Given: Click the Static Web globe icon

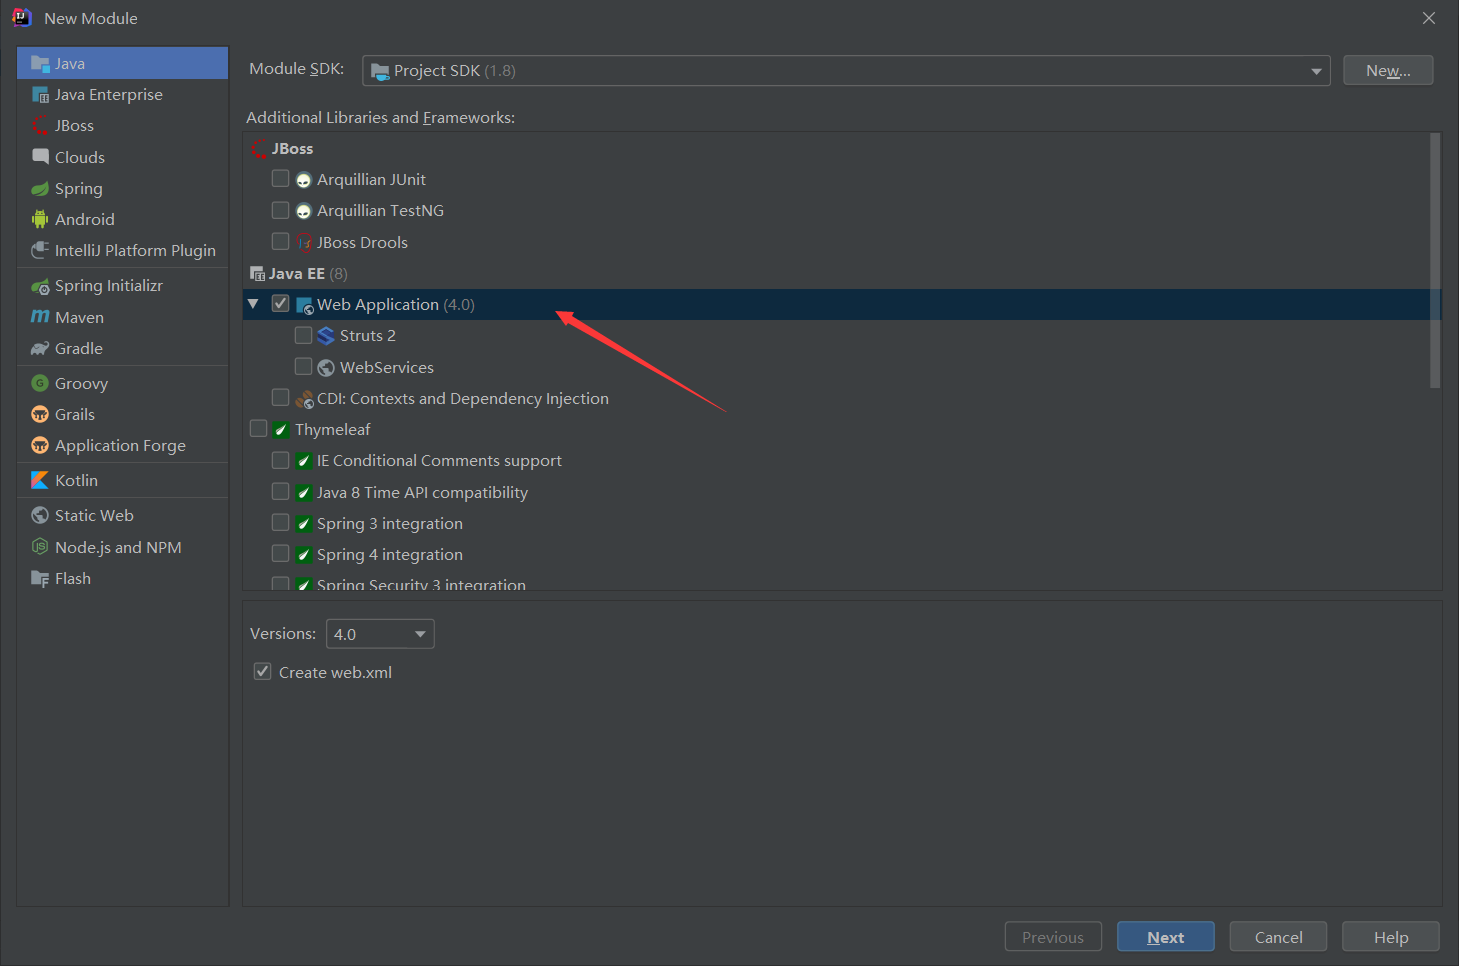Looking at the screenshot, I should (x=40, y=515).
